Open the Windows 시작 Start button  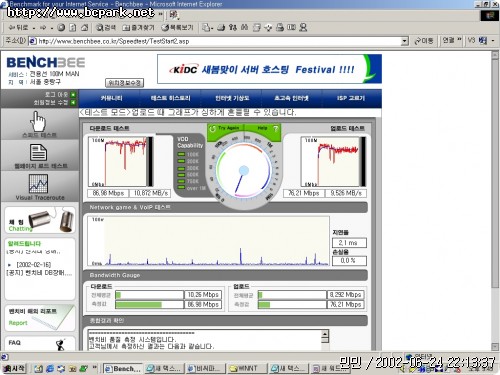[14, 368]
